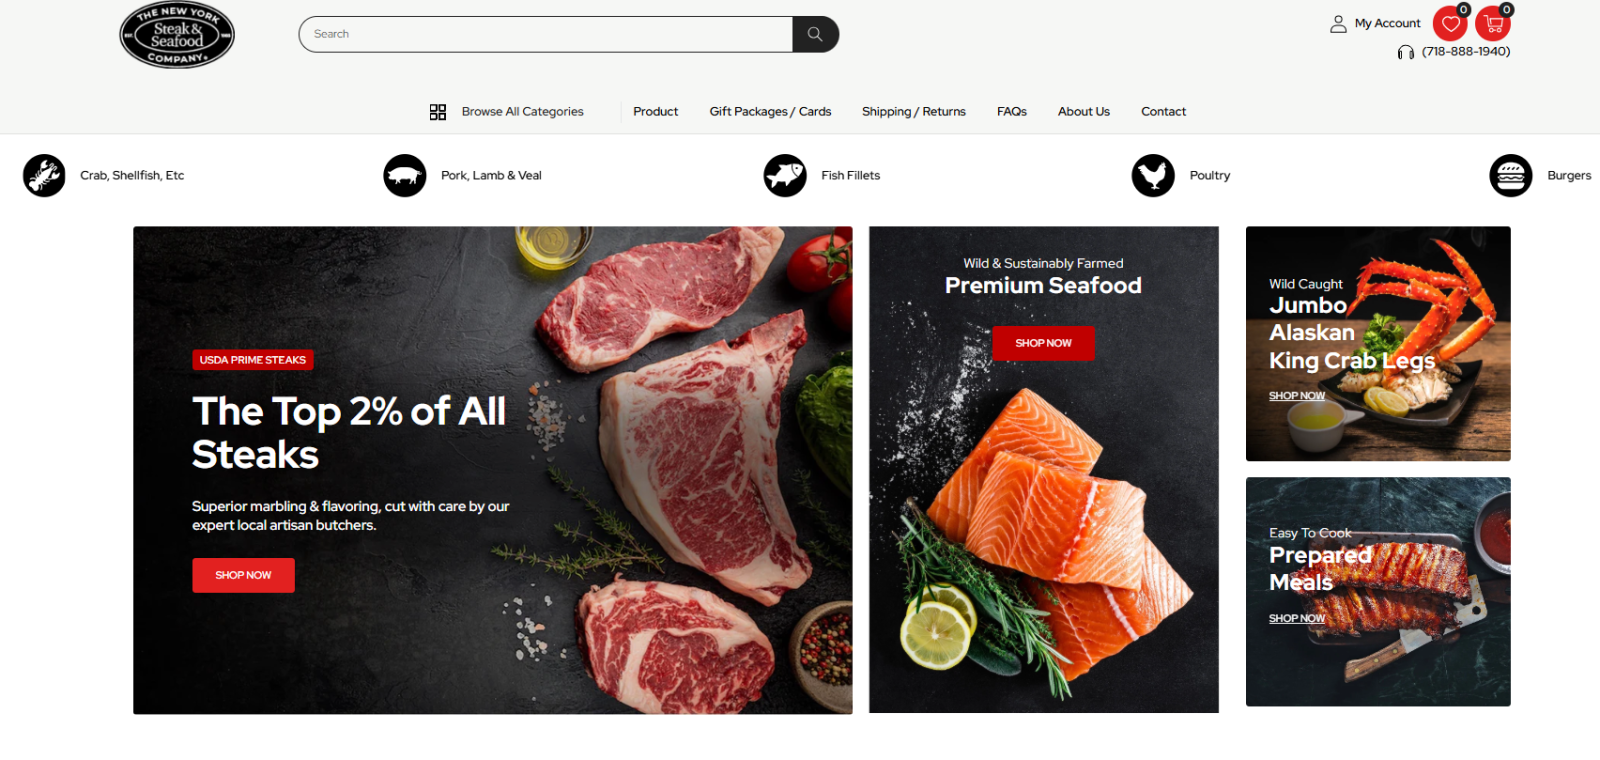This screenshot has width=1600, height=760.
Task: Click the headset phone icon
Action: tap(1406, 52)
